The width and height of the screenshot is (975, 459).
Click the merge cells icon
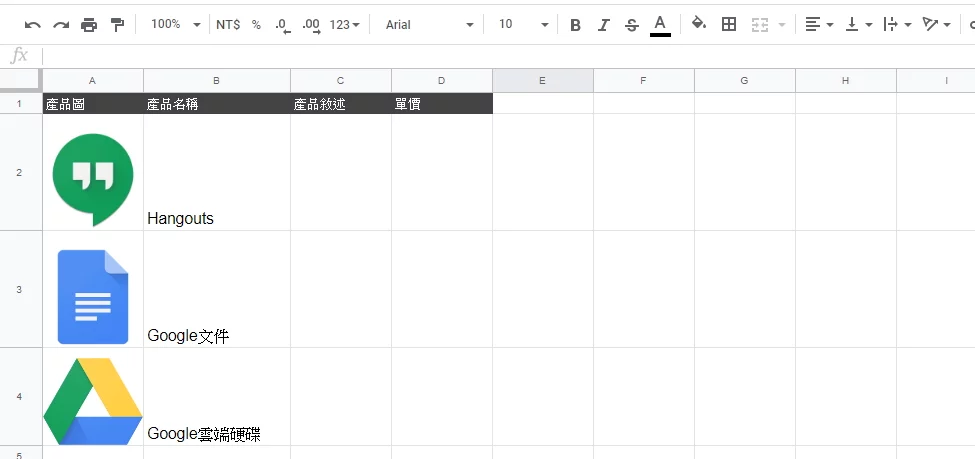point(760,25)
